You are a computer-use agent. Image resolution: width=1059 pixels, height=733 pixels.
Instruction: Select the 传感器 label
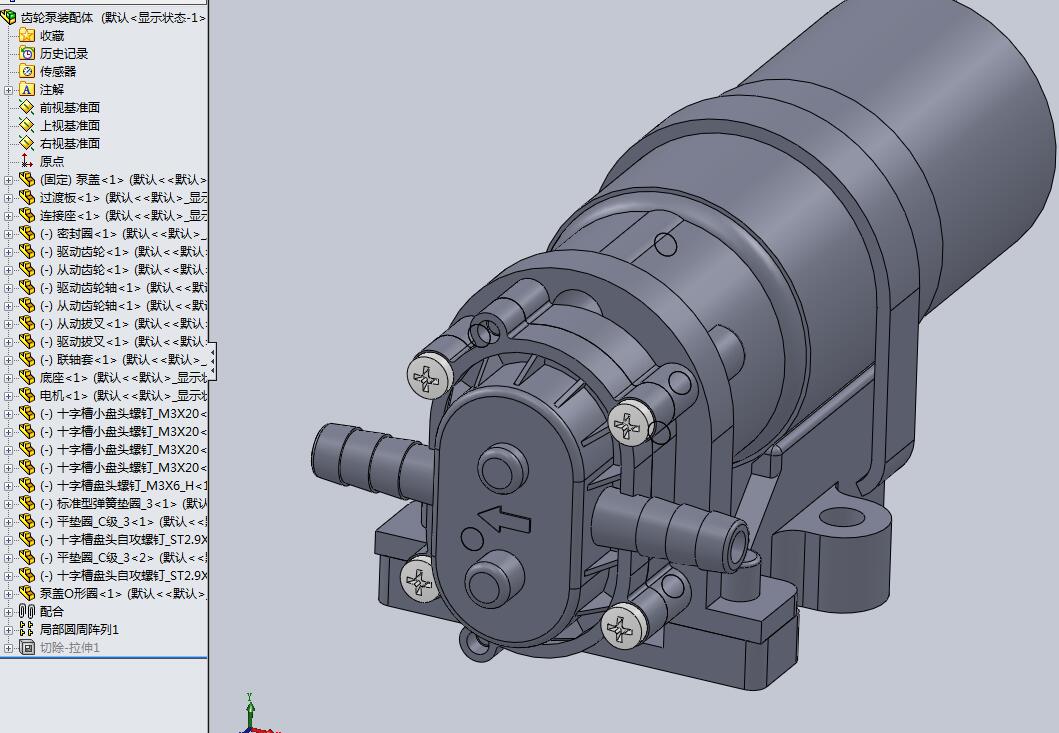point(58,71)
